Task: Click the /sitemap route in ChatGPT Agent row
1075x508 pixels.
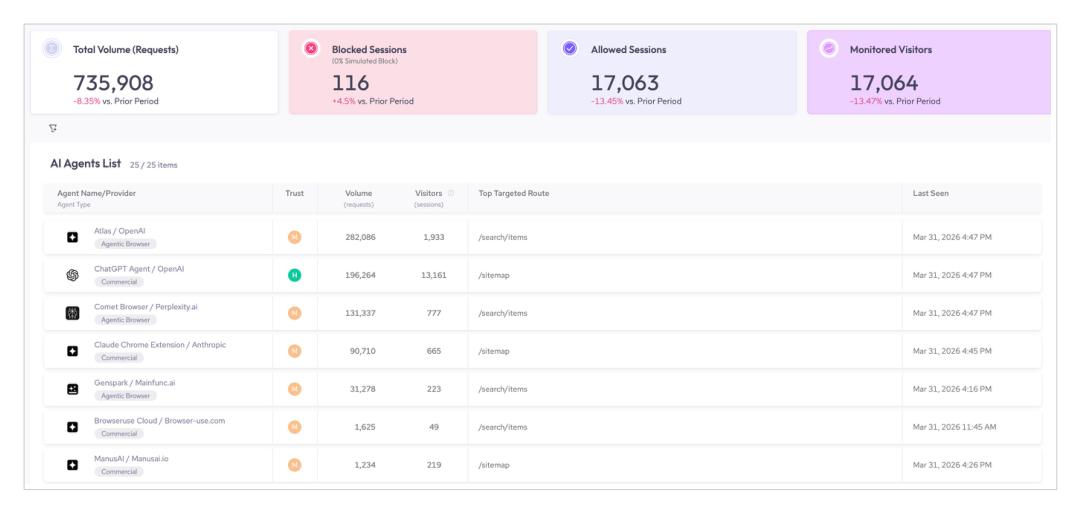Action: click(x=494, y=275)
